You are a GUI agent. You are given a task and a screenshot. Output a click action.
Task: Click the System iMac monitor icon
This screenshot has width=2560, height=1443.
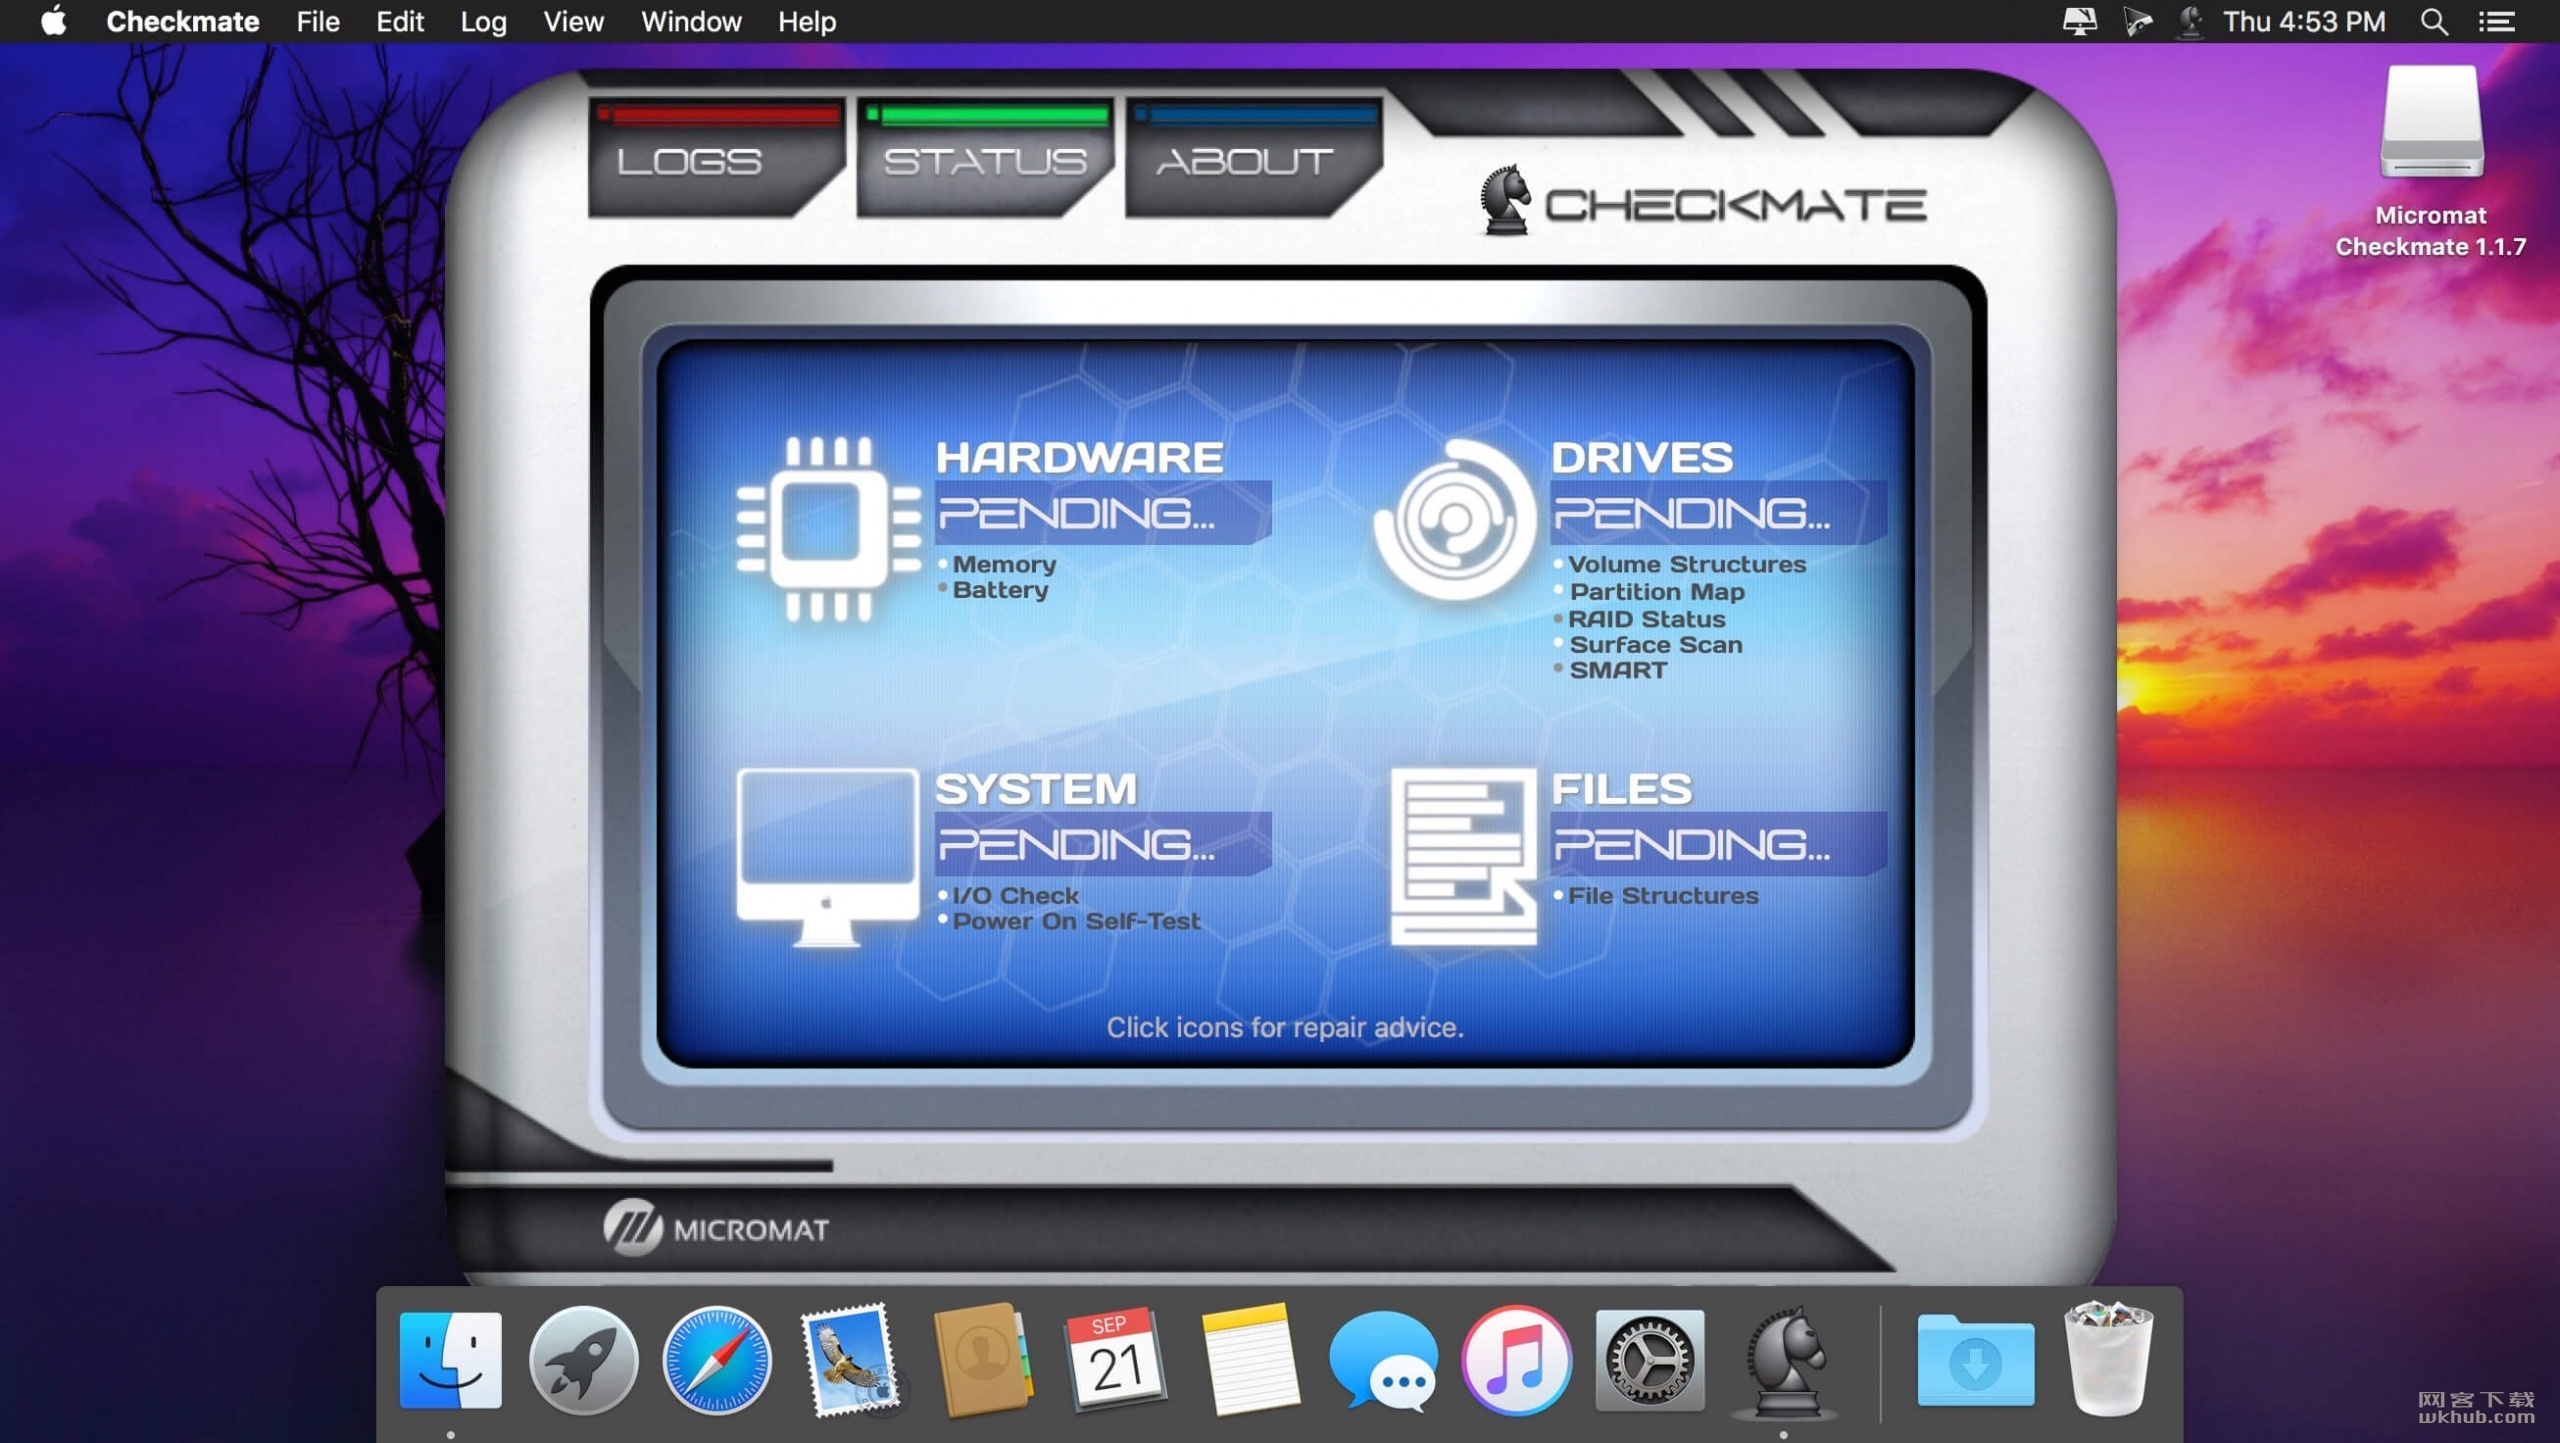827,857
